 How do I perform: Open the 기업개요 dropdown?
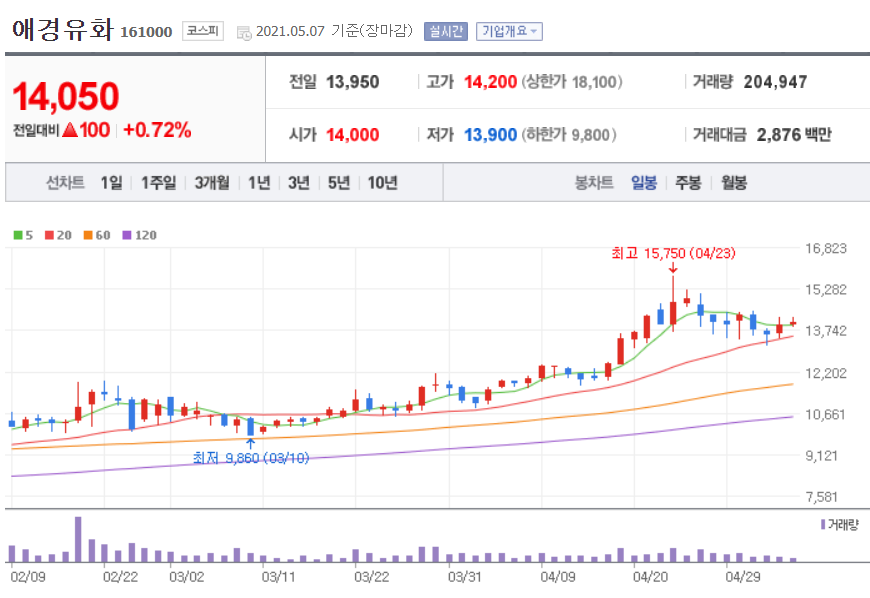(x=509, y=31)
